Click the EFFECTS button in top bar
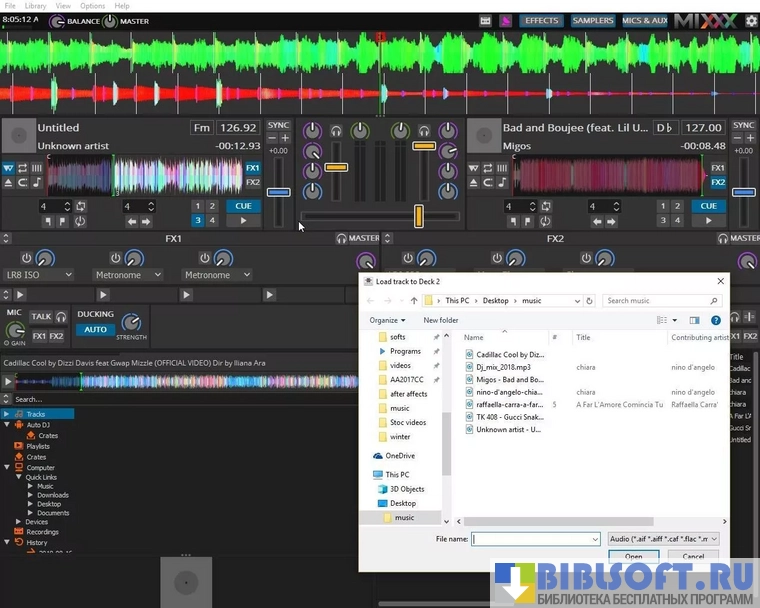This screenshot has height=608, width=760. click(542, 20)
